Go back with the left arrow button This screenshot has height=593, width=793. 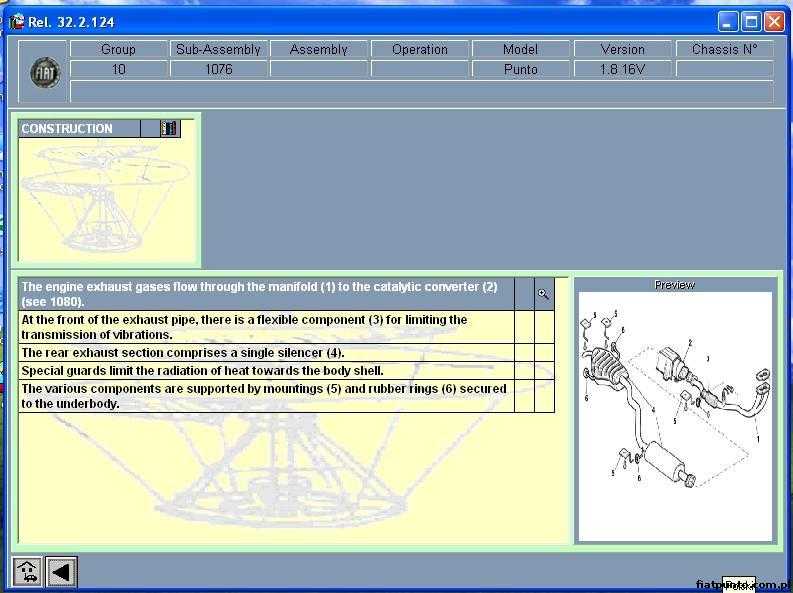(61, 572)
